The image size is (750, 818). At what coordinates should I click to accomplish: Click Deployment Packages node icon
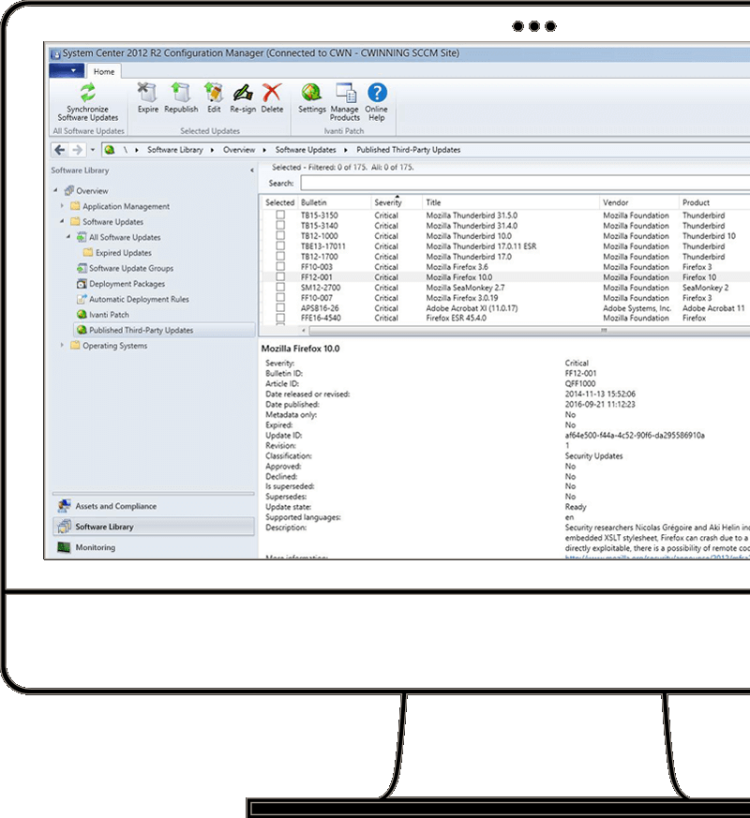point(81,284)
